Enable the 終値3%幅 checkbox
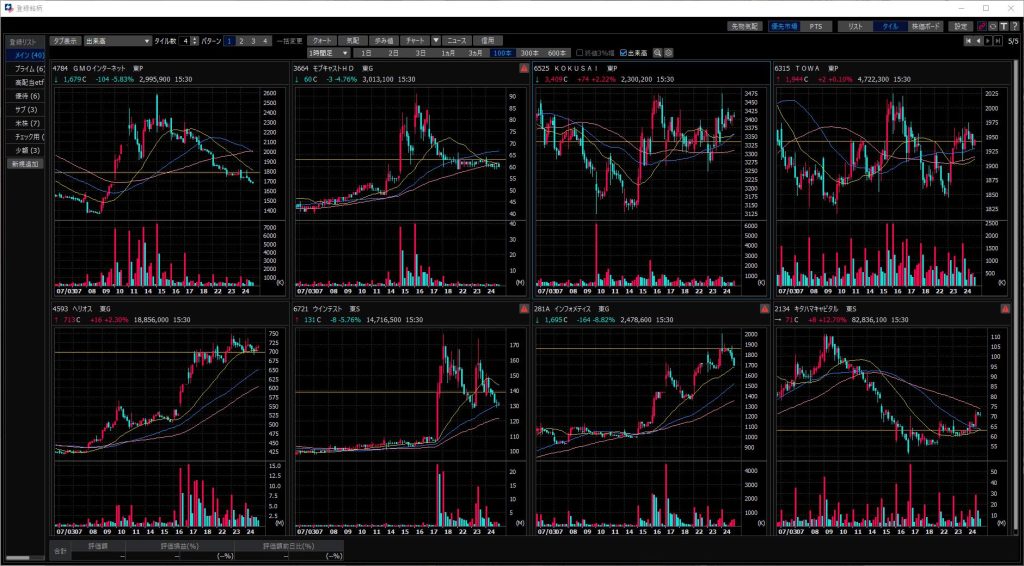 point(579,52)
